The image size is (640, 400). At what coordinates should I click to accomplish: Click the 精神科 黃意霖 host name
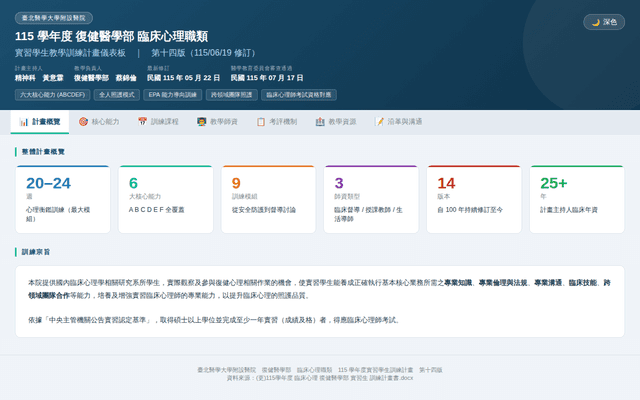coord(39,78)
